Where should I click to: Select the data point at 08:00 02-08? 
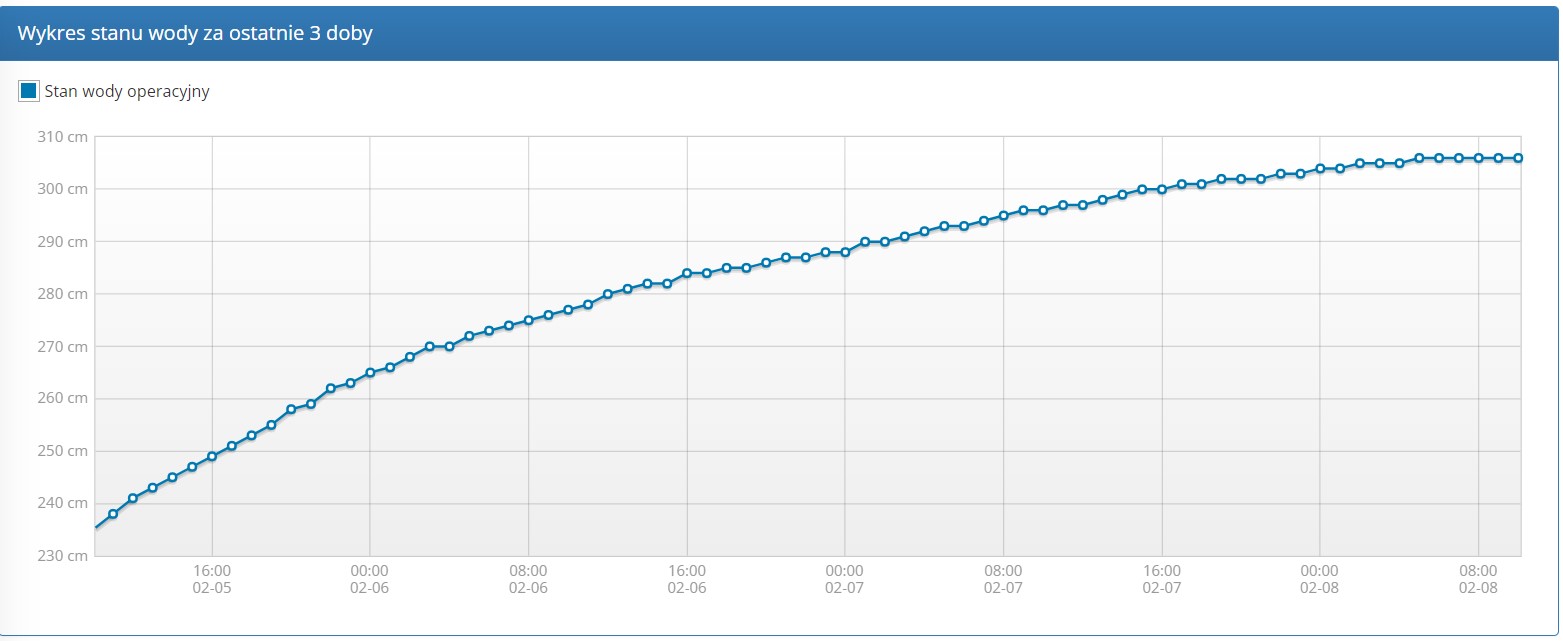point(1478,158)
